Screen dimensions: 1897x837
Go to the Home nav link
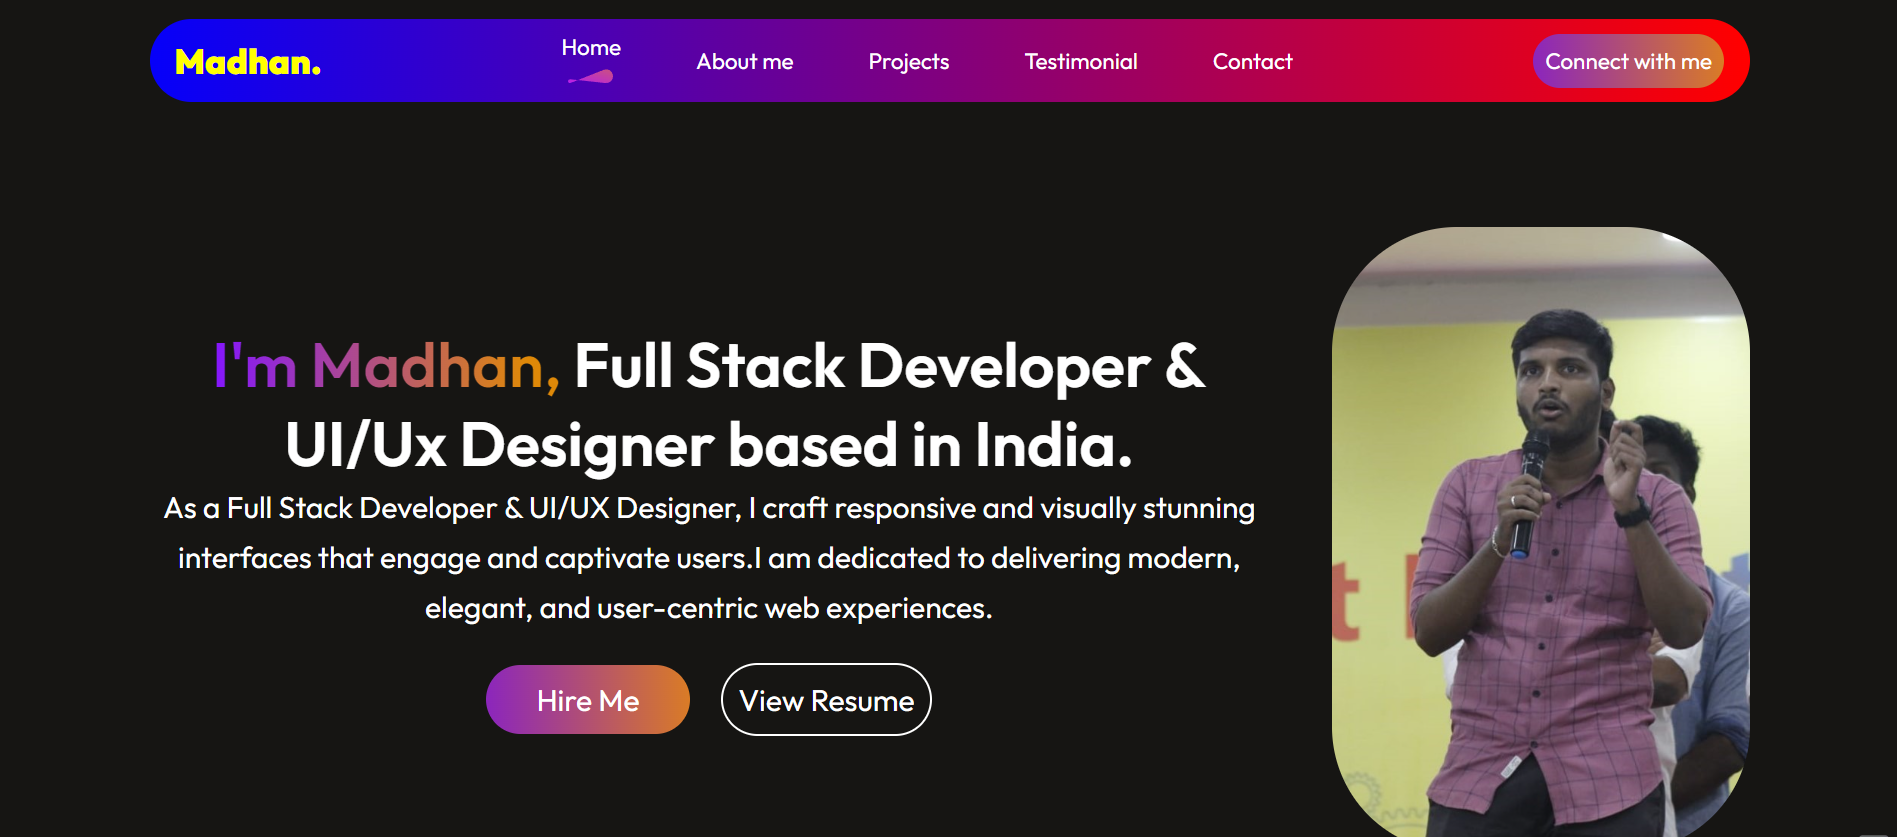(x=591, y=48)
